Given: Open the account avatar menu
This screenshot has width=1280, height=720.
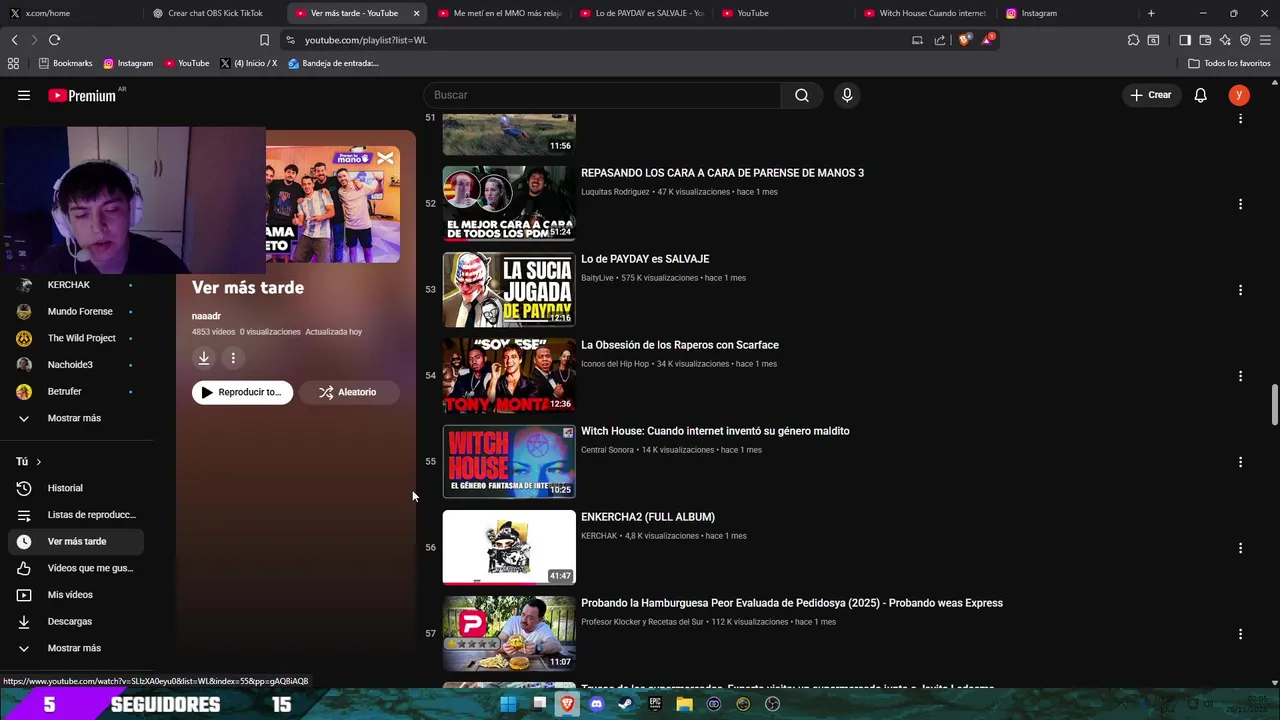Looking at the screenshot, I should (1239, 95).
